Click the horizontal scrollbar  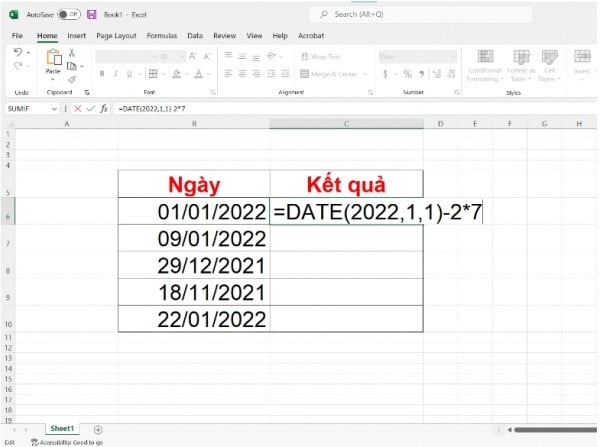tap(555, 430)
